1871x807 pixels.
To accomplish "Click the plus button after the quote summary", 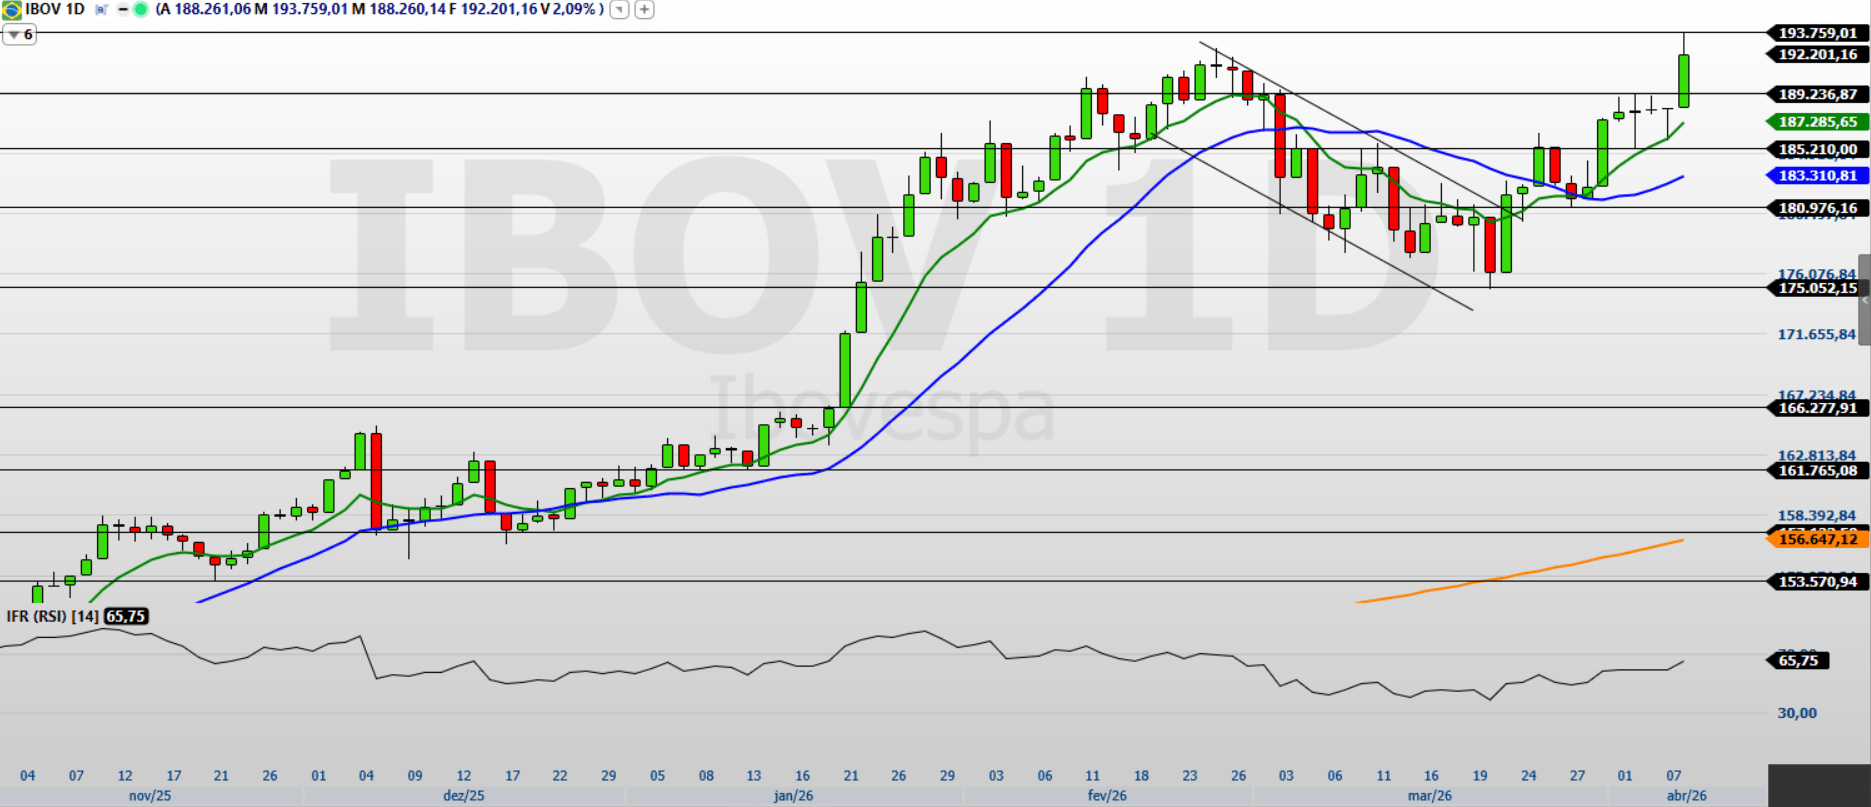I will [645, 10].
